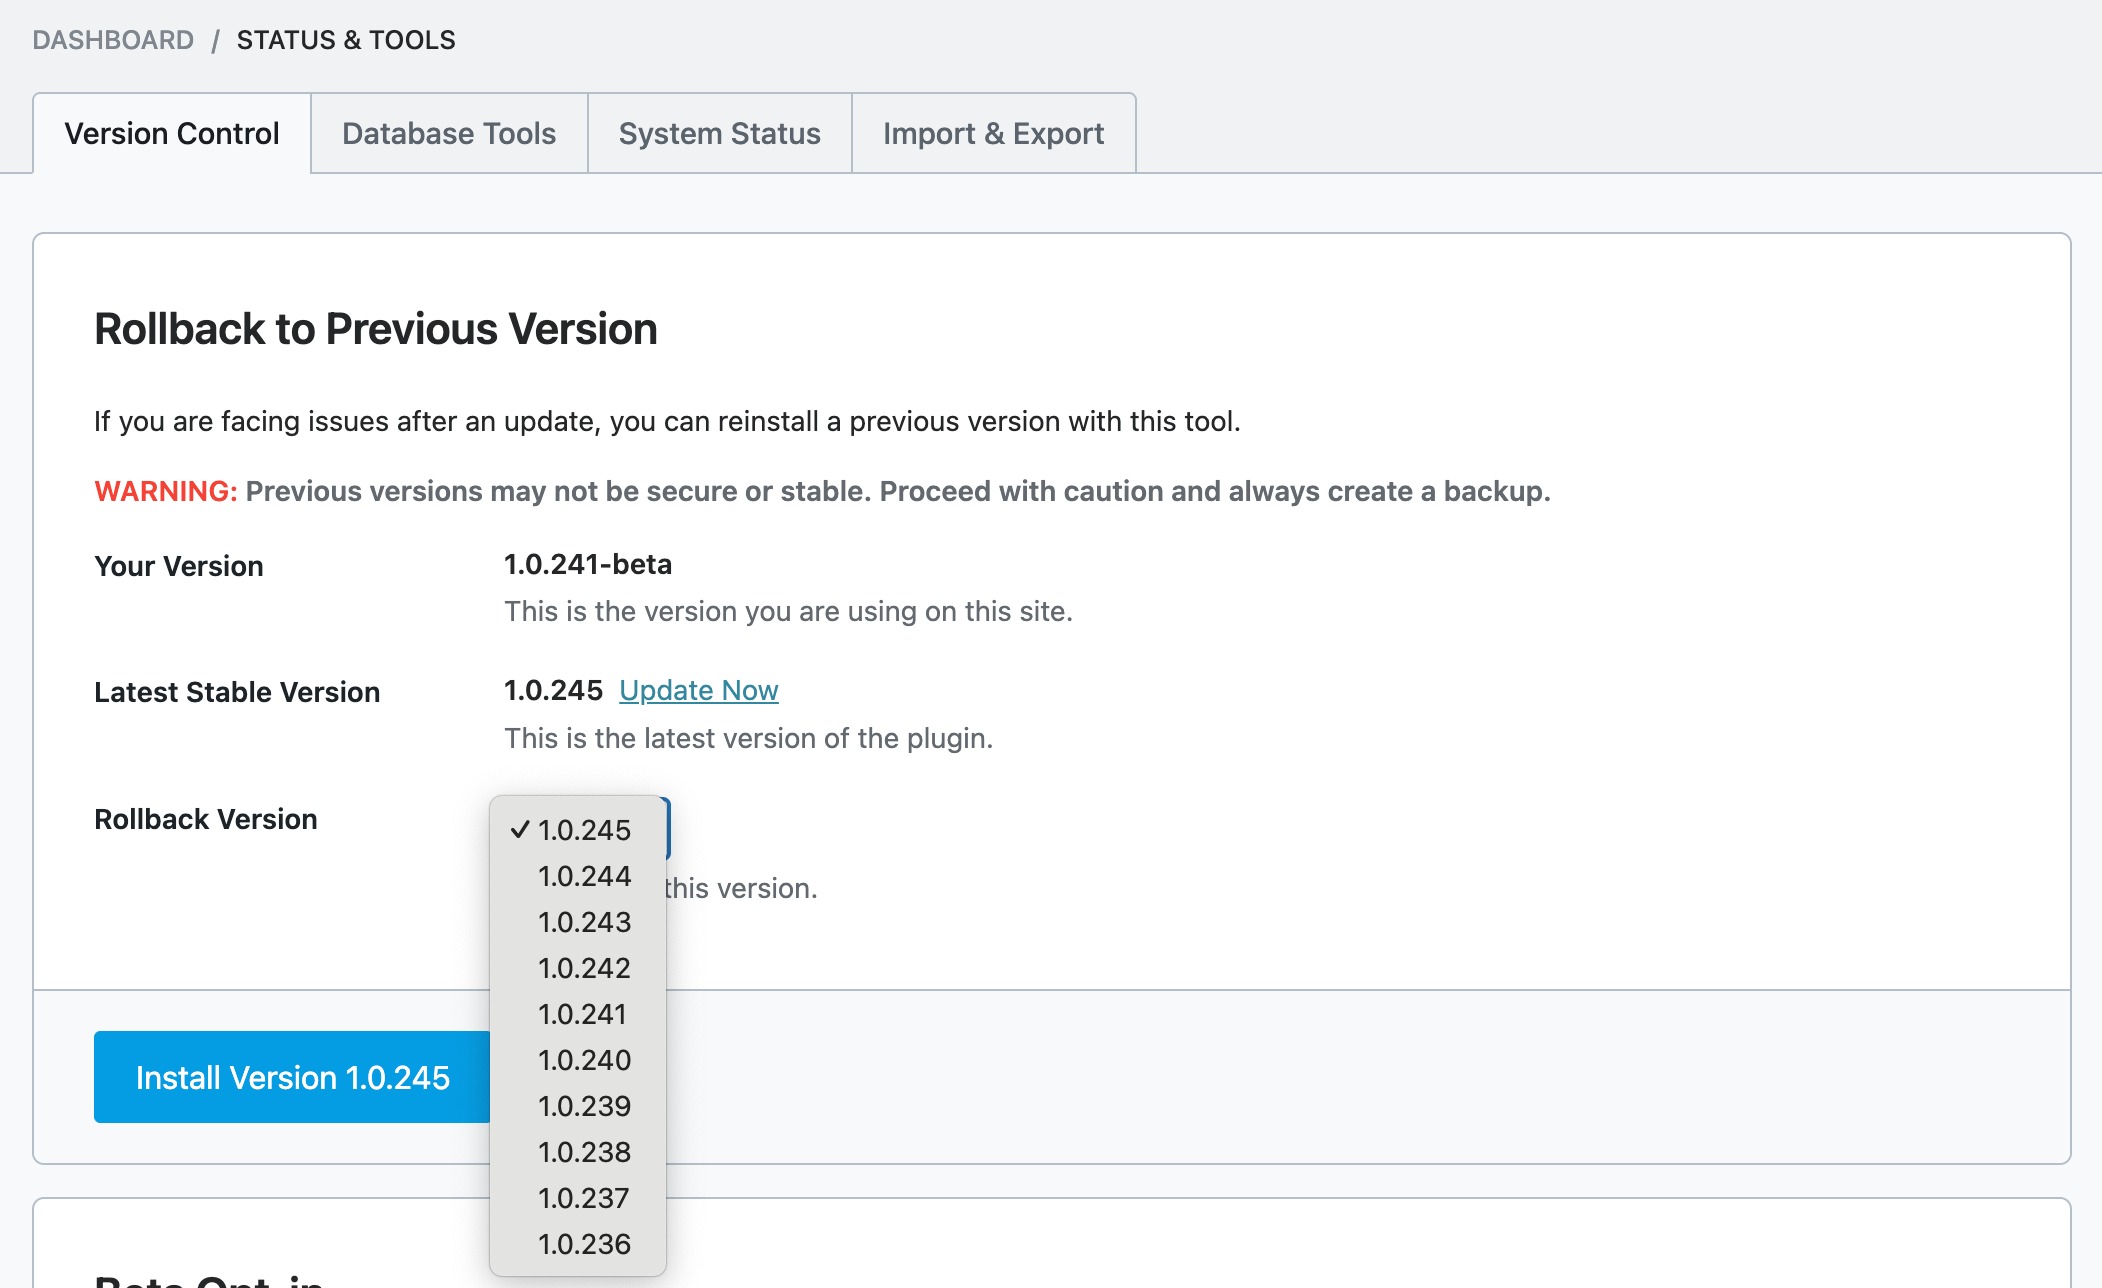Click the Status & Tools breadcrumb text
Screen dimensions: 2102x1288
pos(346,40)
